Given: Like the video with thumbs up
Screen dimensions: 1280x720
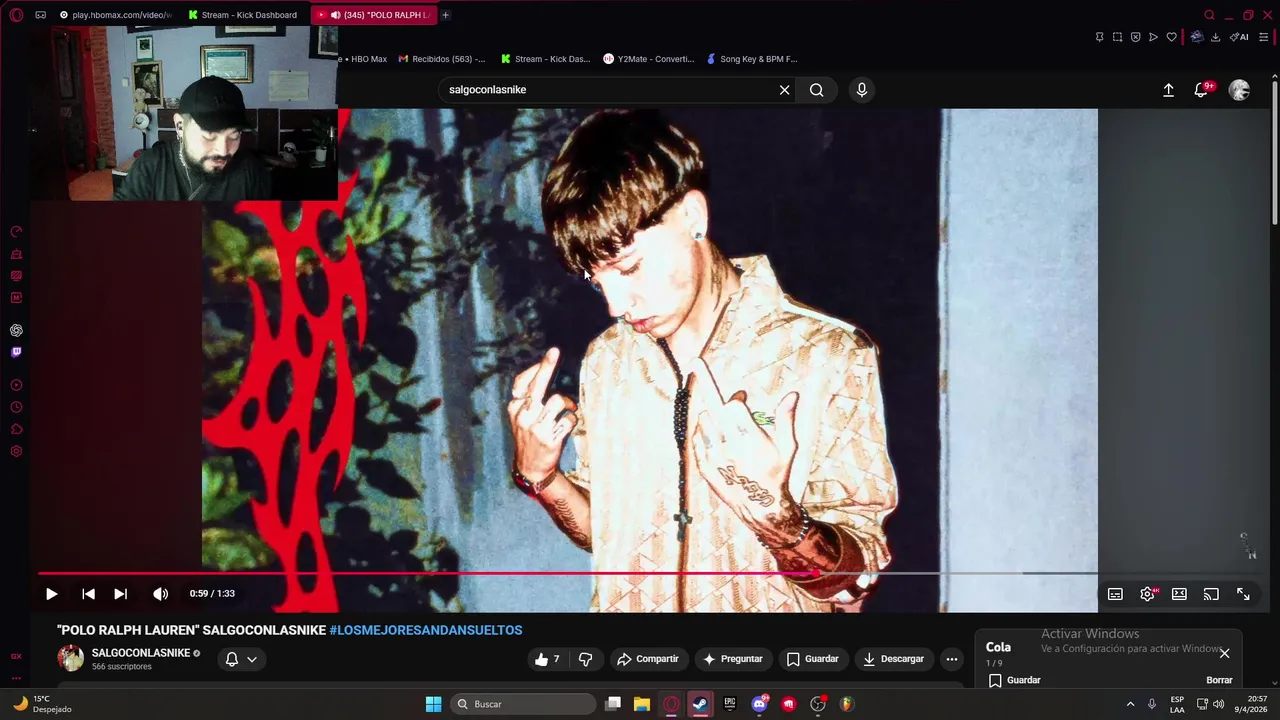Looking at the screenshot, I should point(547,659).
